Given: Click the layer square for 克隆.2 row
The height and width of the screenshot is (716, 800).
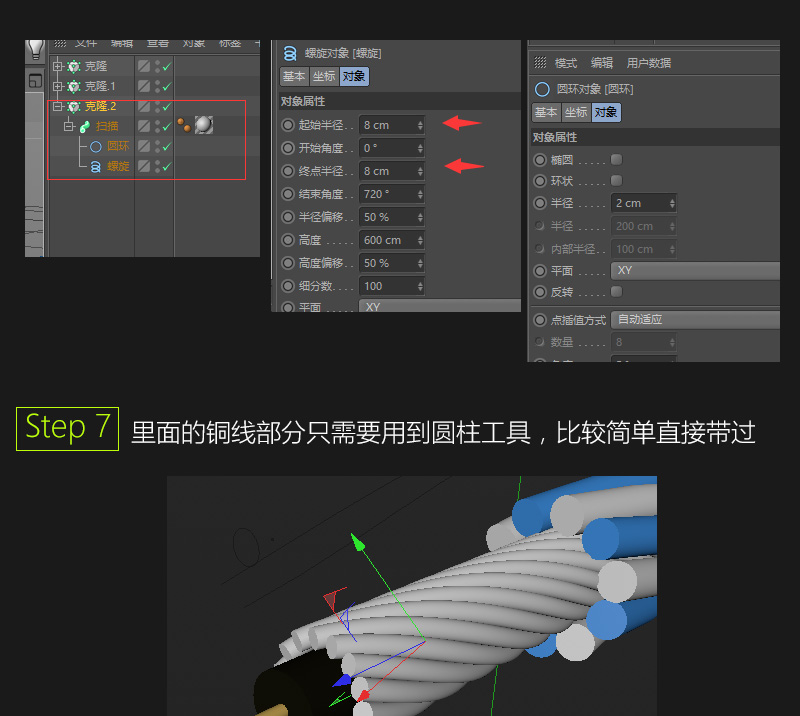Looking at the screenshot, I should (144, 106).
